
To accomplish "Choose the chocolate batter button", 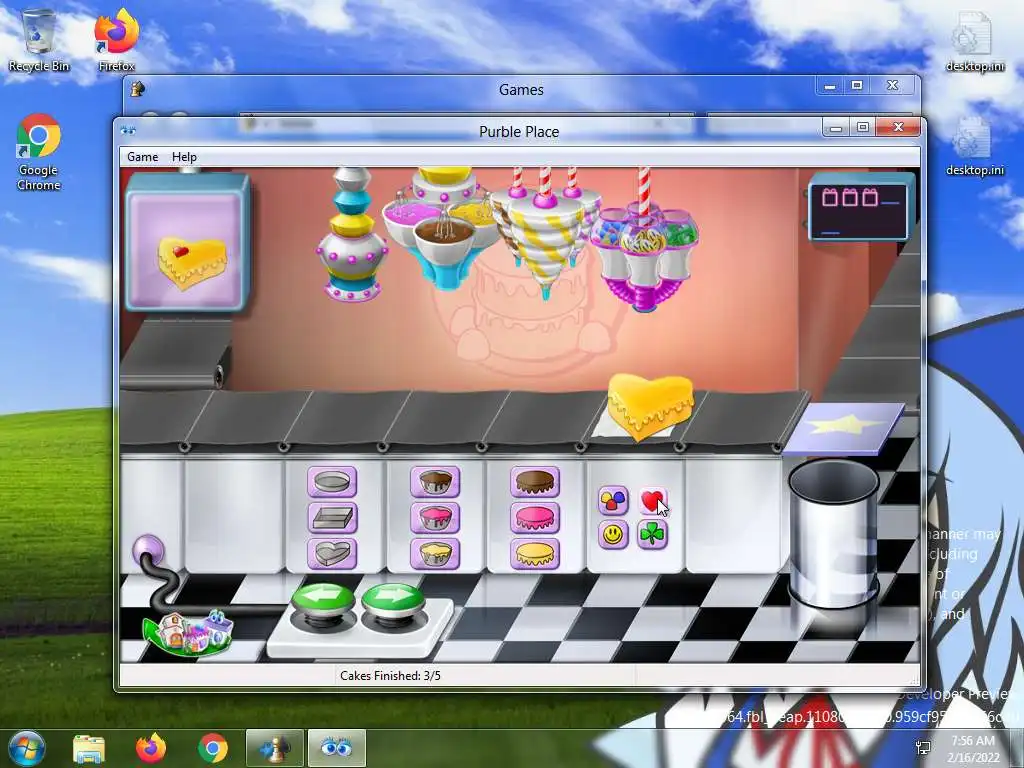I will point(435,482).
